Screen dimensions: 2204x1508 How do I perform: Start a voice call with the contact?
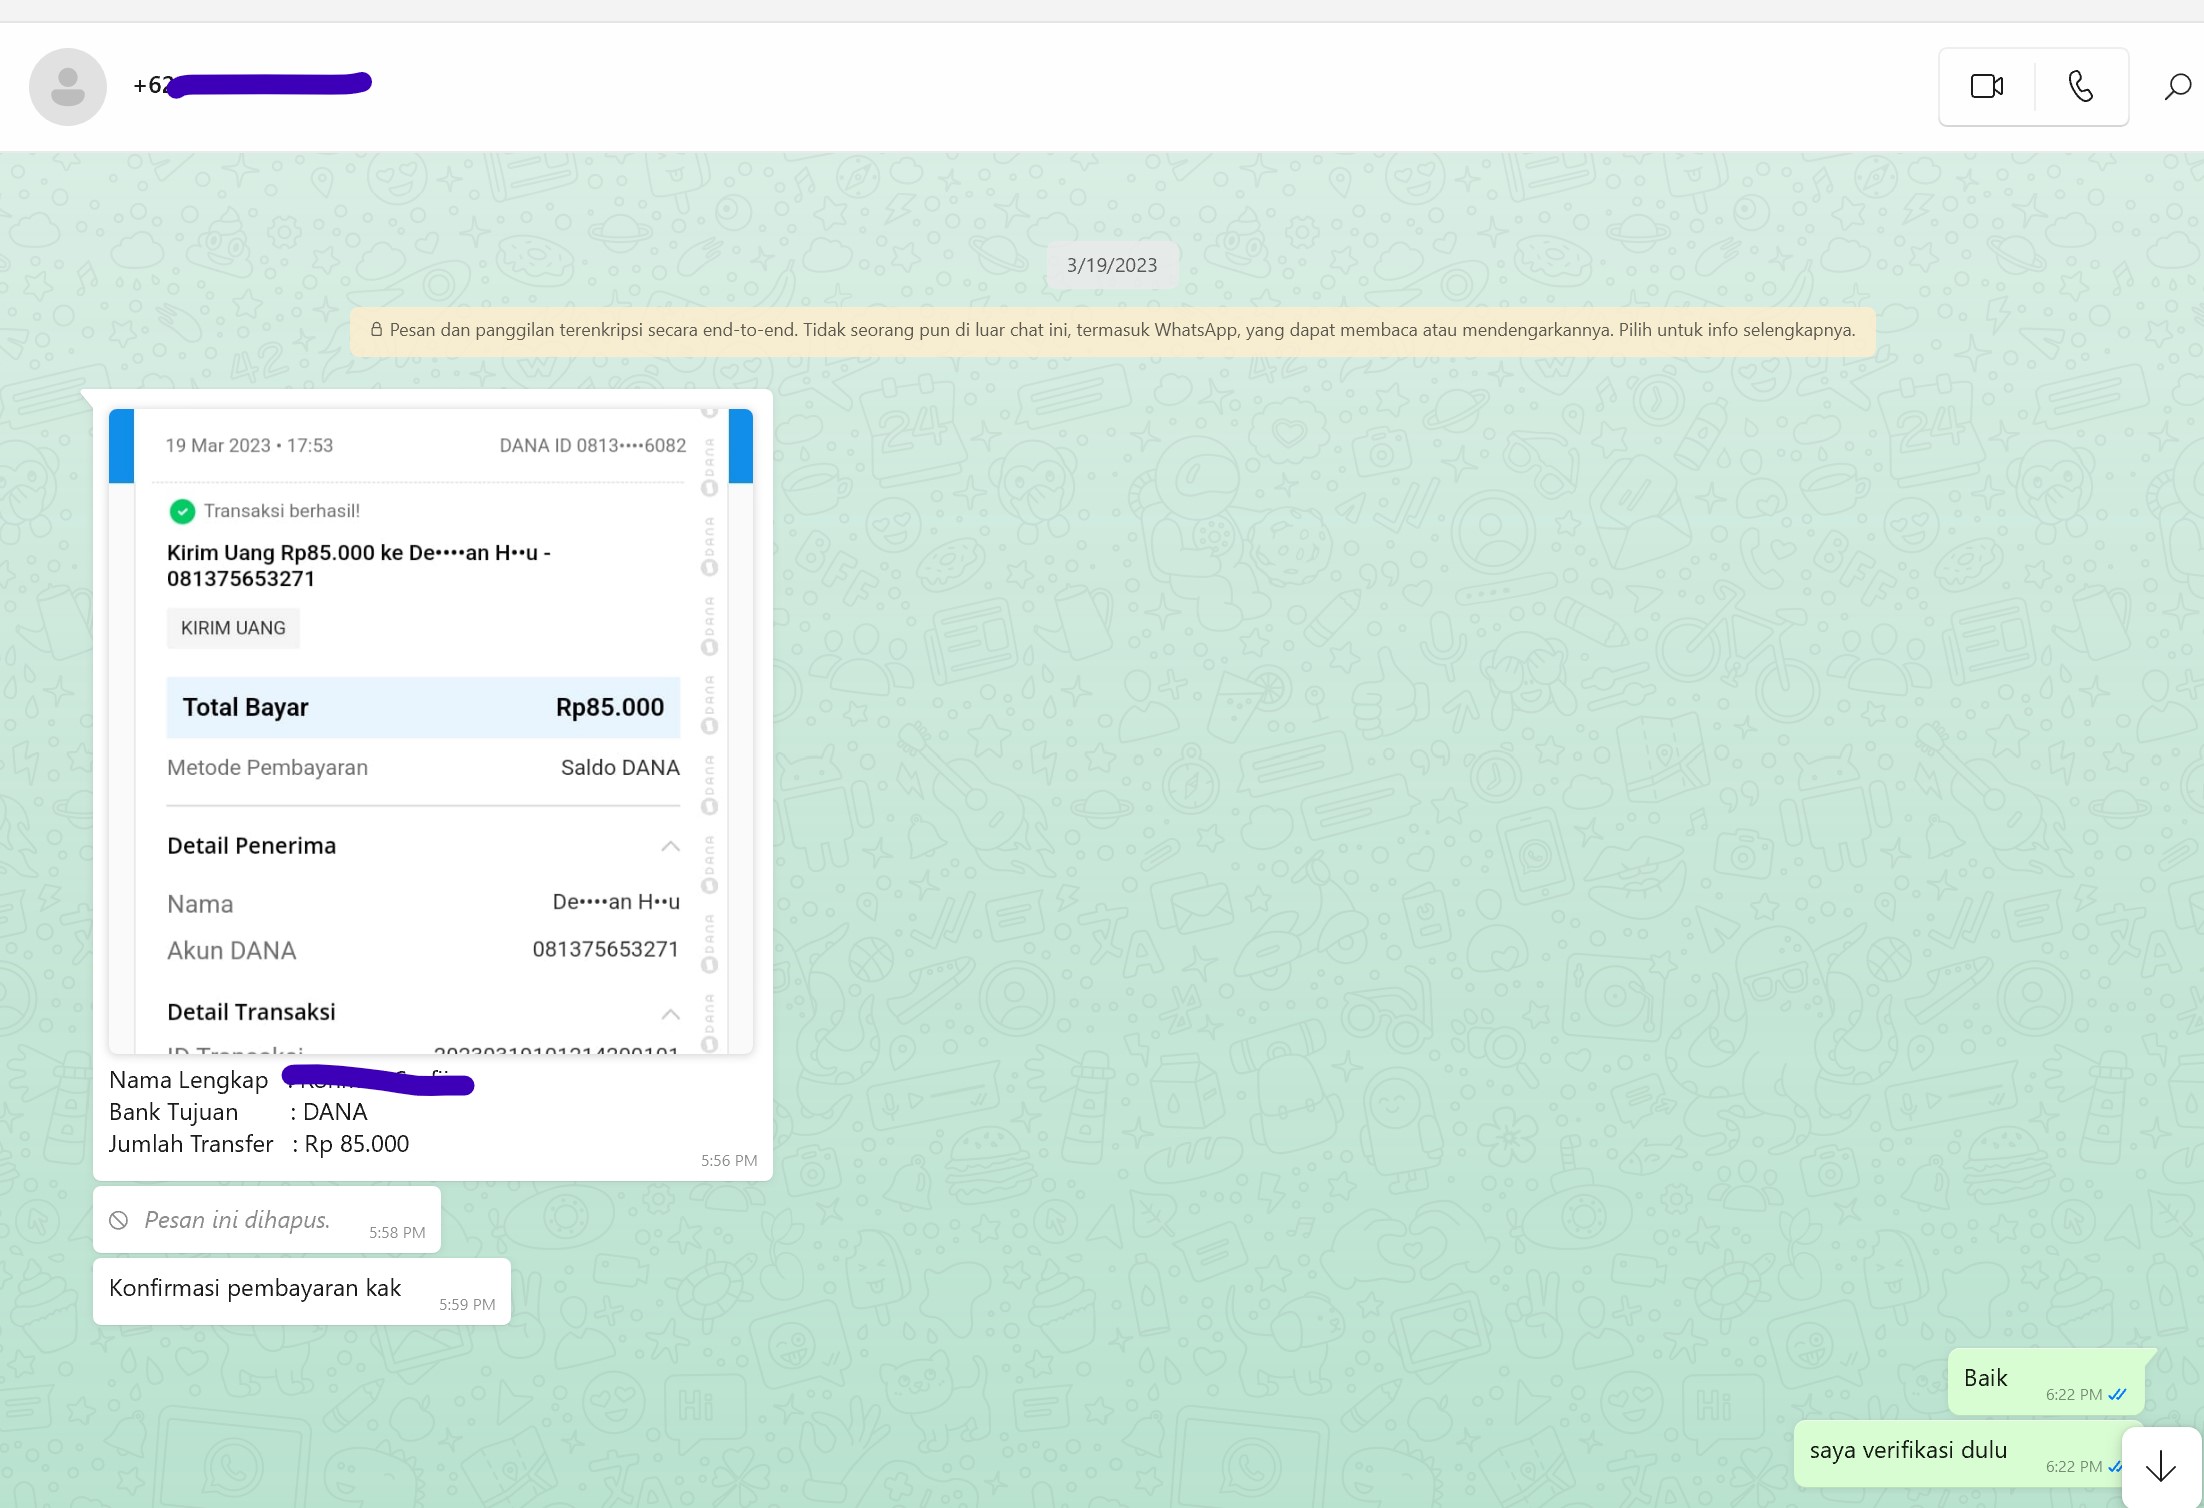(2080, 87)
